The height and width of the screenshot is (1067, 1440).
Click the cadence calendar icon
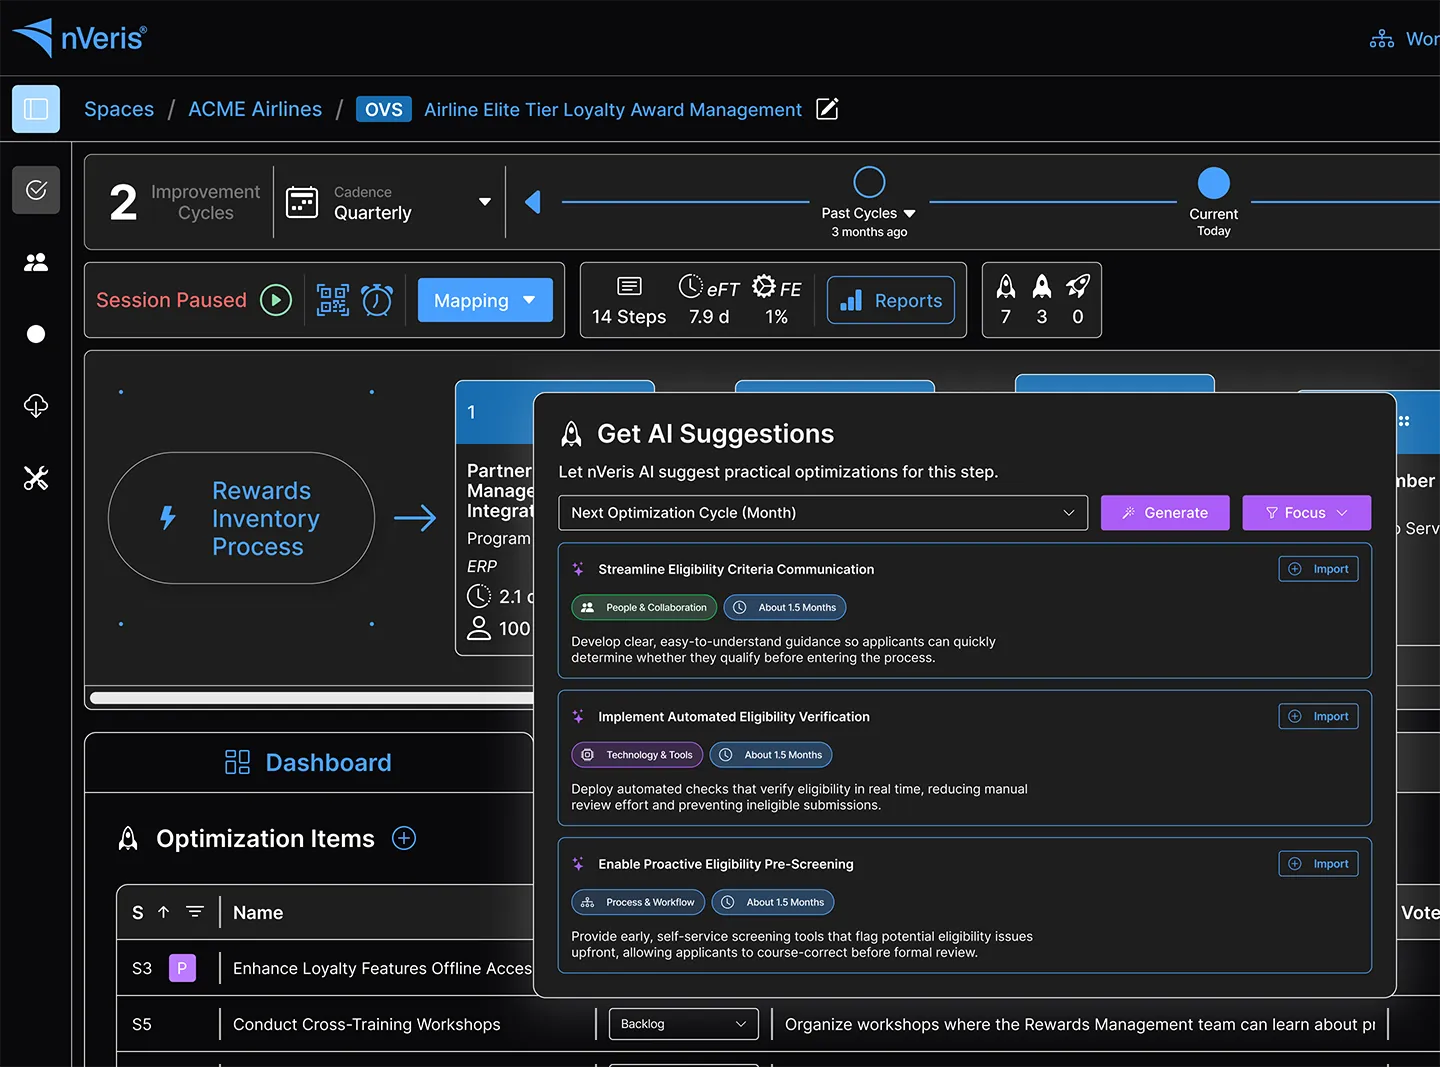coord(302,201)
